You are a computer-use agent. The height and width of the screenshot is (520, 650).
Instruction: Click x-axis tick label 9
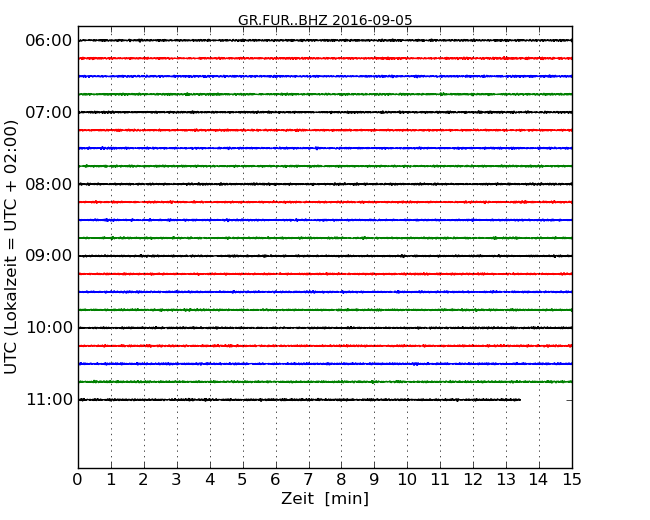point(374,479)
